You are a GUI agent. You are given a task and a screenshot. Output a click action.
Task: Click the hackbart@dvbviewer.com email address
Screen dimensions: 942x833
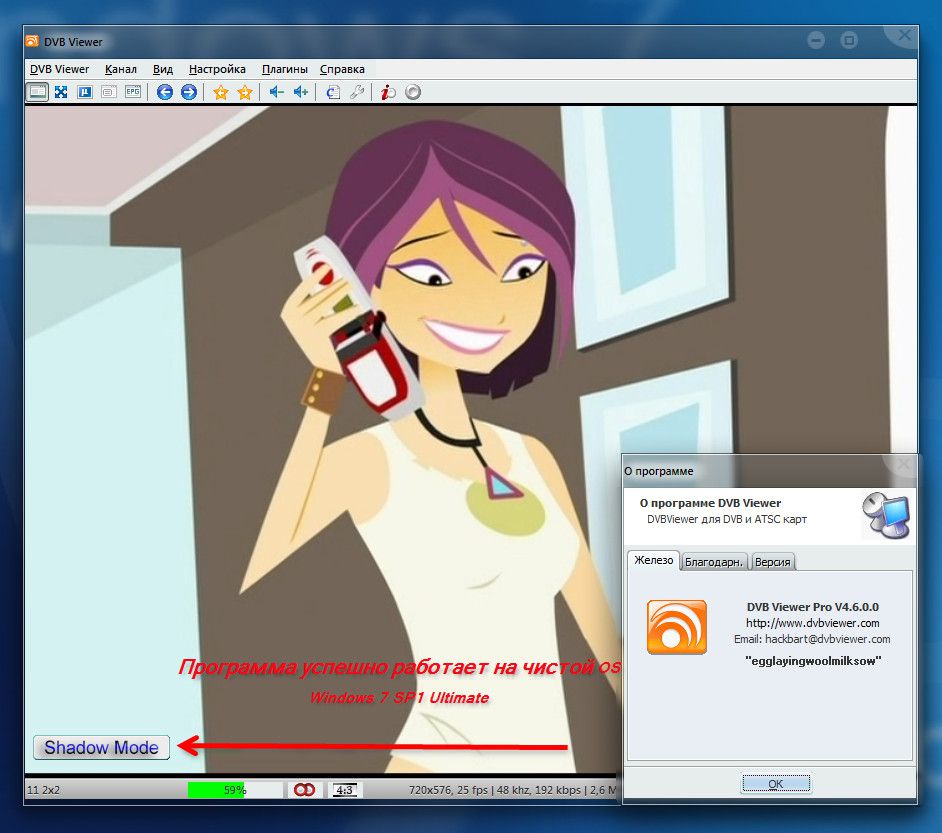tap(828, 639)
